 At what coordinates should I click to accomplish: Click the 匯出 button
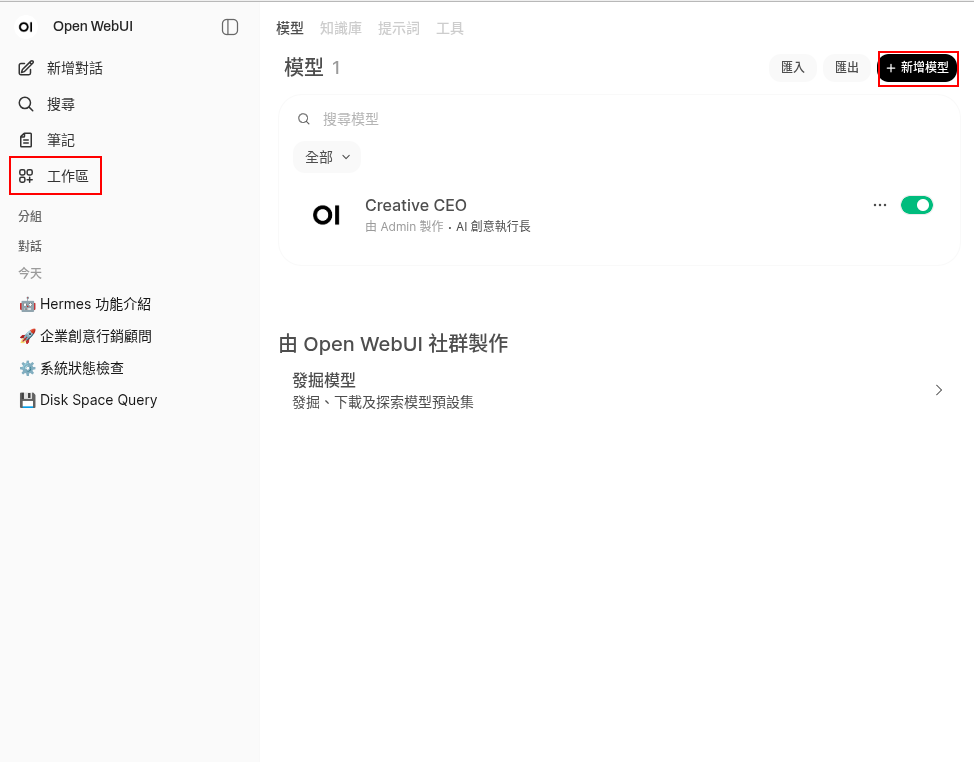(x=847, y=68)
